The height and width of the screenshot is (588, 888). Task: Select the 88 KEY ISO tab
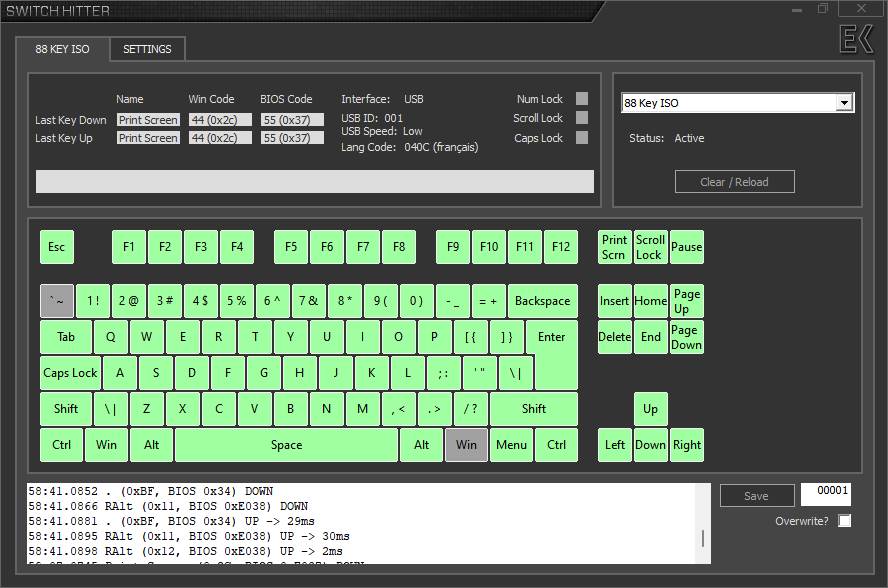(x=62, y=49)
